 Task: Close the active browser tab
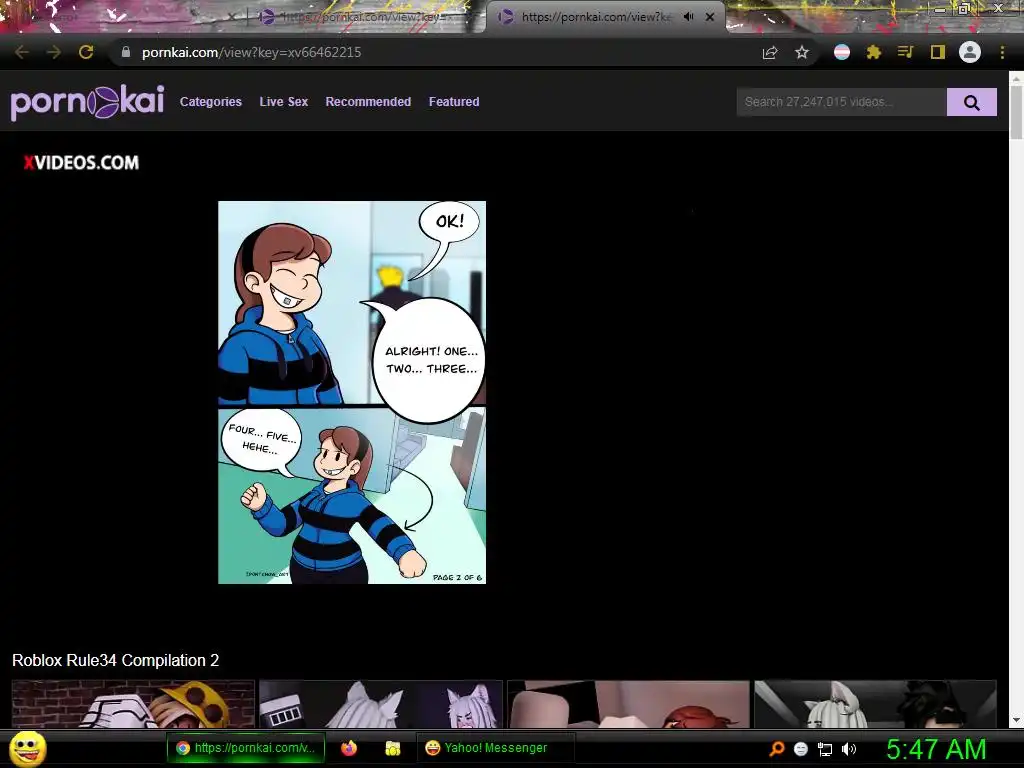[710, 17]
